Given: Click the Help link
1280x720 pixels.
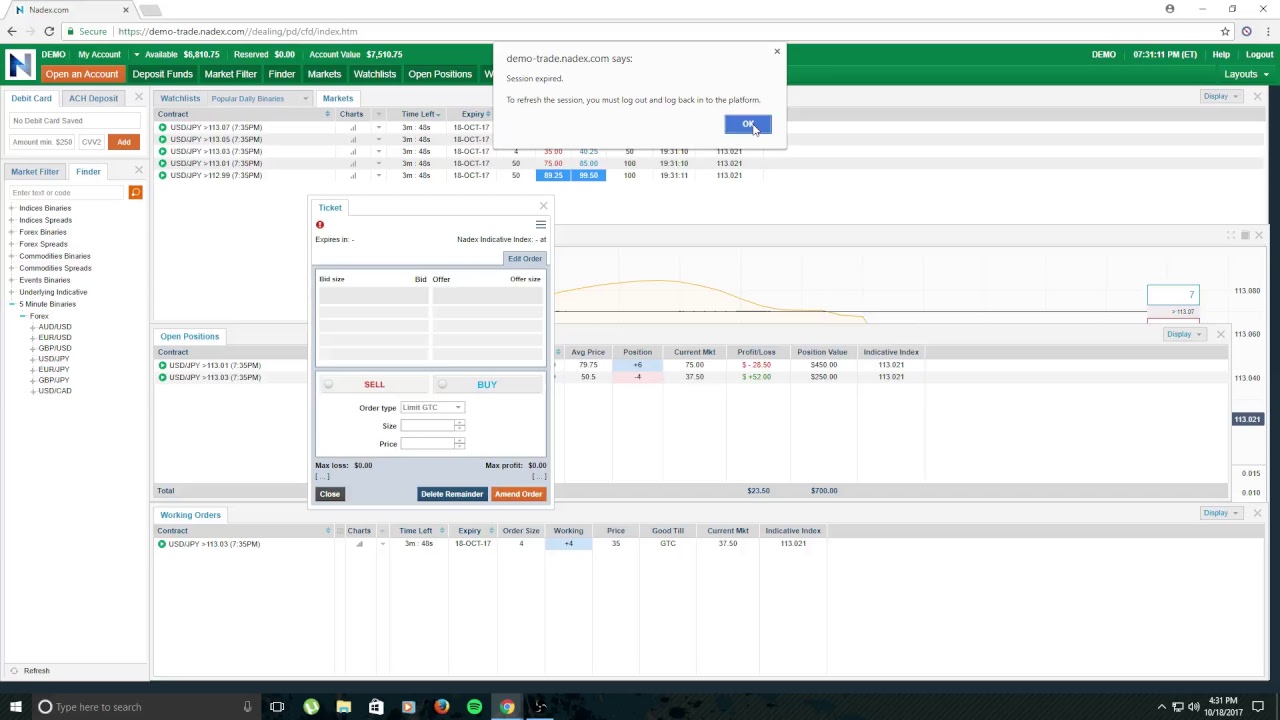Looking at the screenshot, I should pos(1221,54).
